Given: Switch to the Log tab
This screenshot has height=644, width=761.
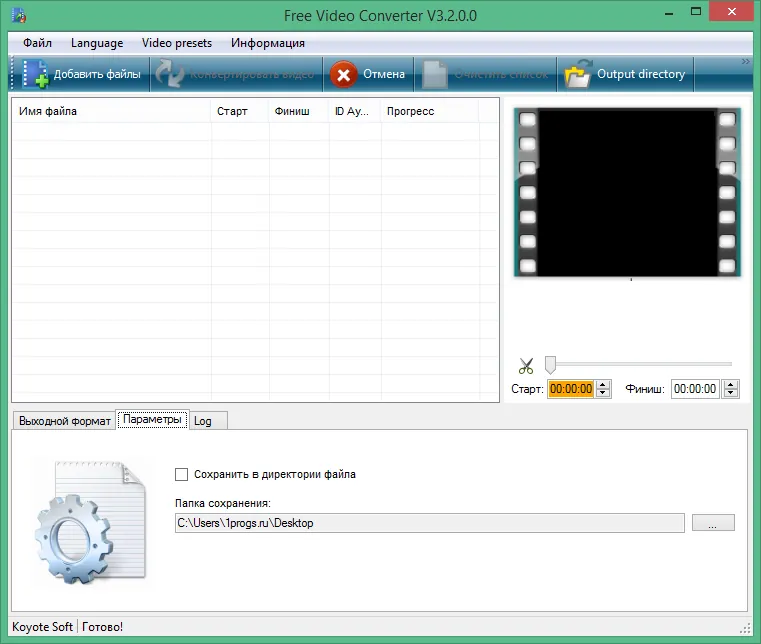Looking at the screenshot, I should click(x=208, y=421).
